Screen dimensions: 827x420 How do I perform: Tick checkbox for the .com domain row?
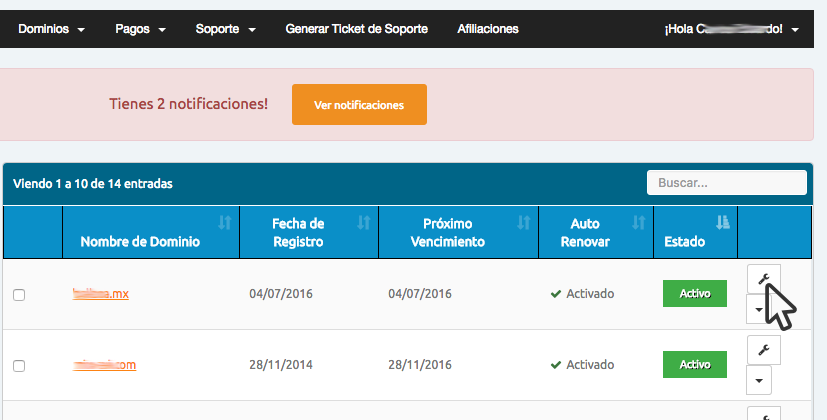[x=19, y=366]
